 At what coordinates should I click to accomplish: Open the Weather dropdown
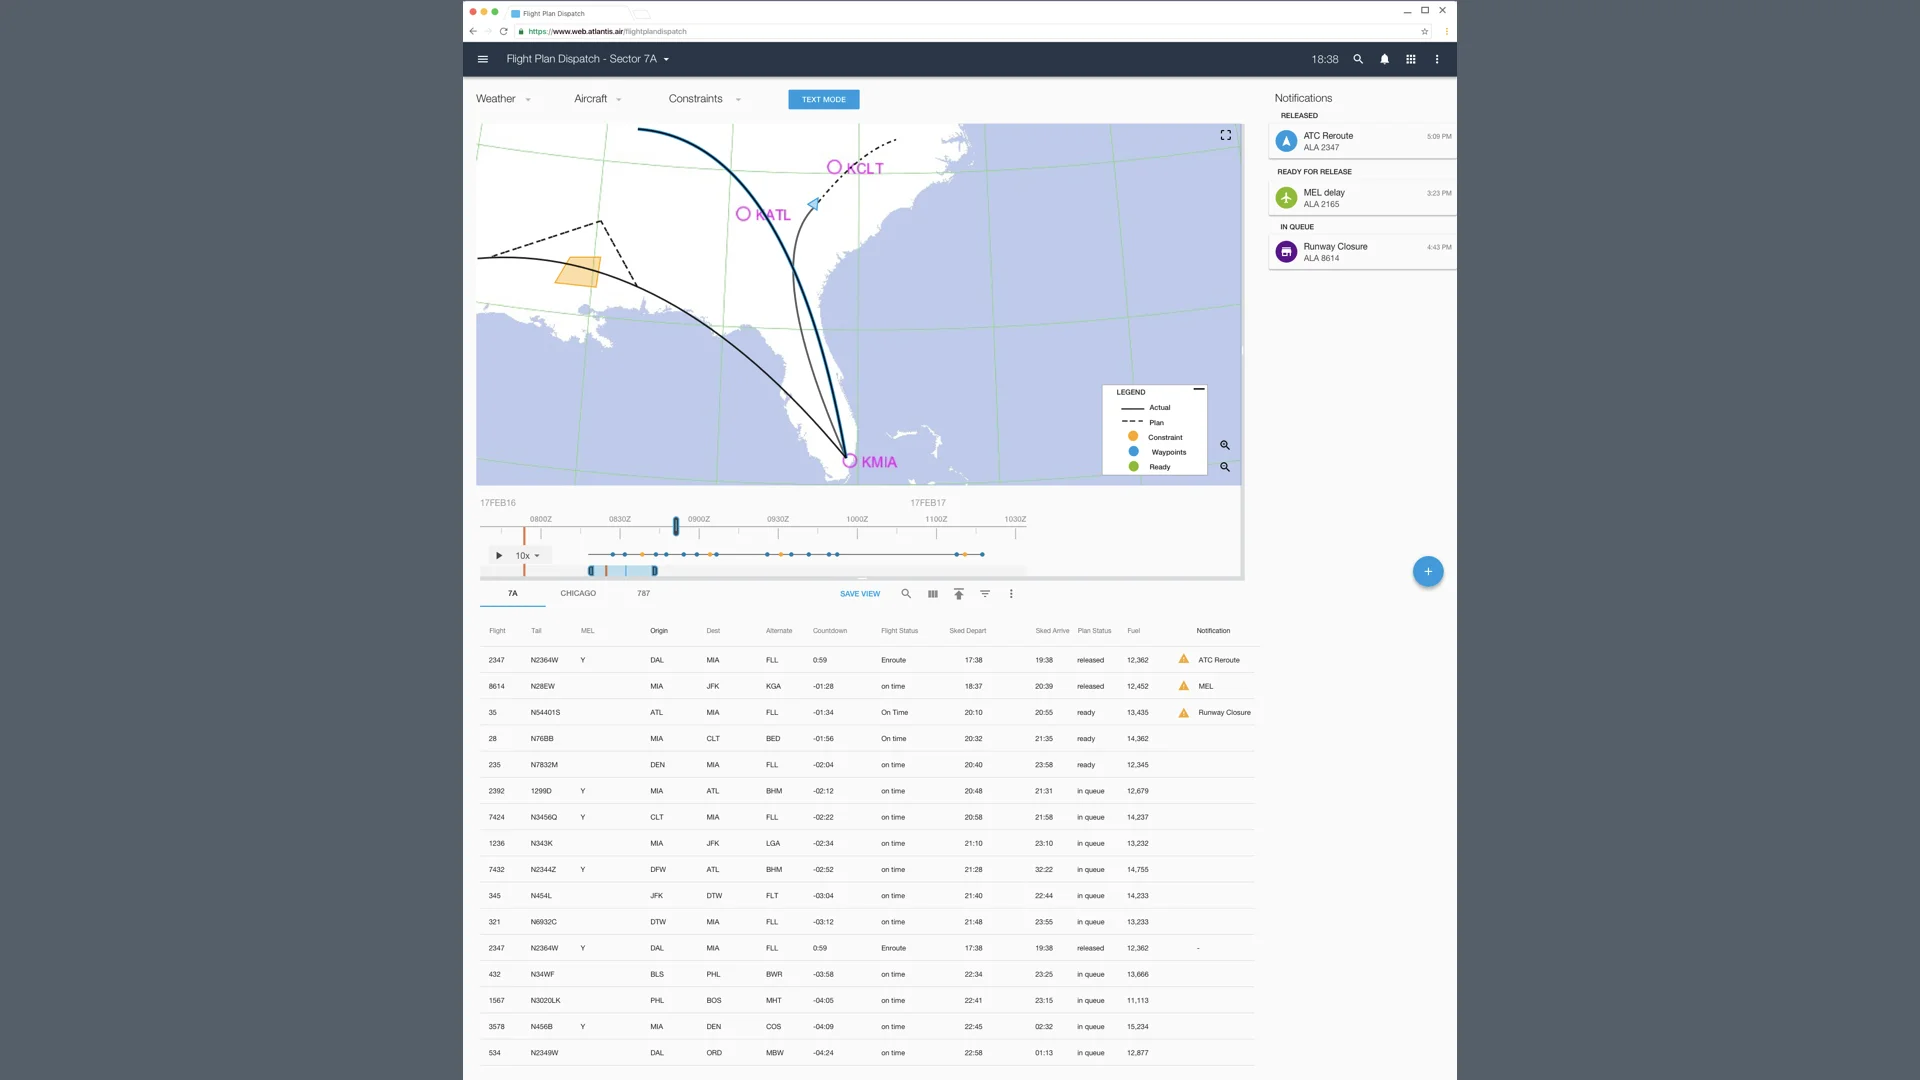pyautogui.click(x=503, y=99)
